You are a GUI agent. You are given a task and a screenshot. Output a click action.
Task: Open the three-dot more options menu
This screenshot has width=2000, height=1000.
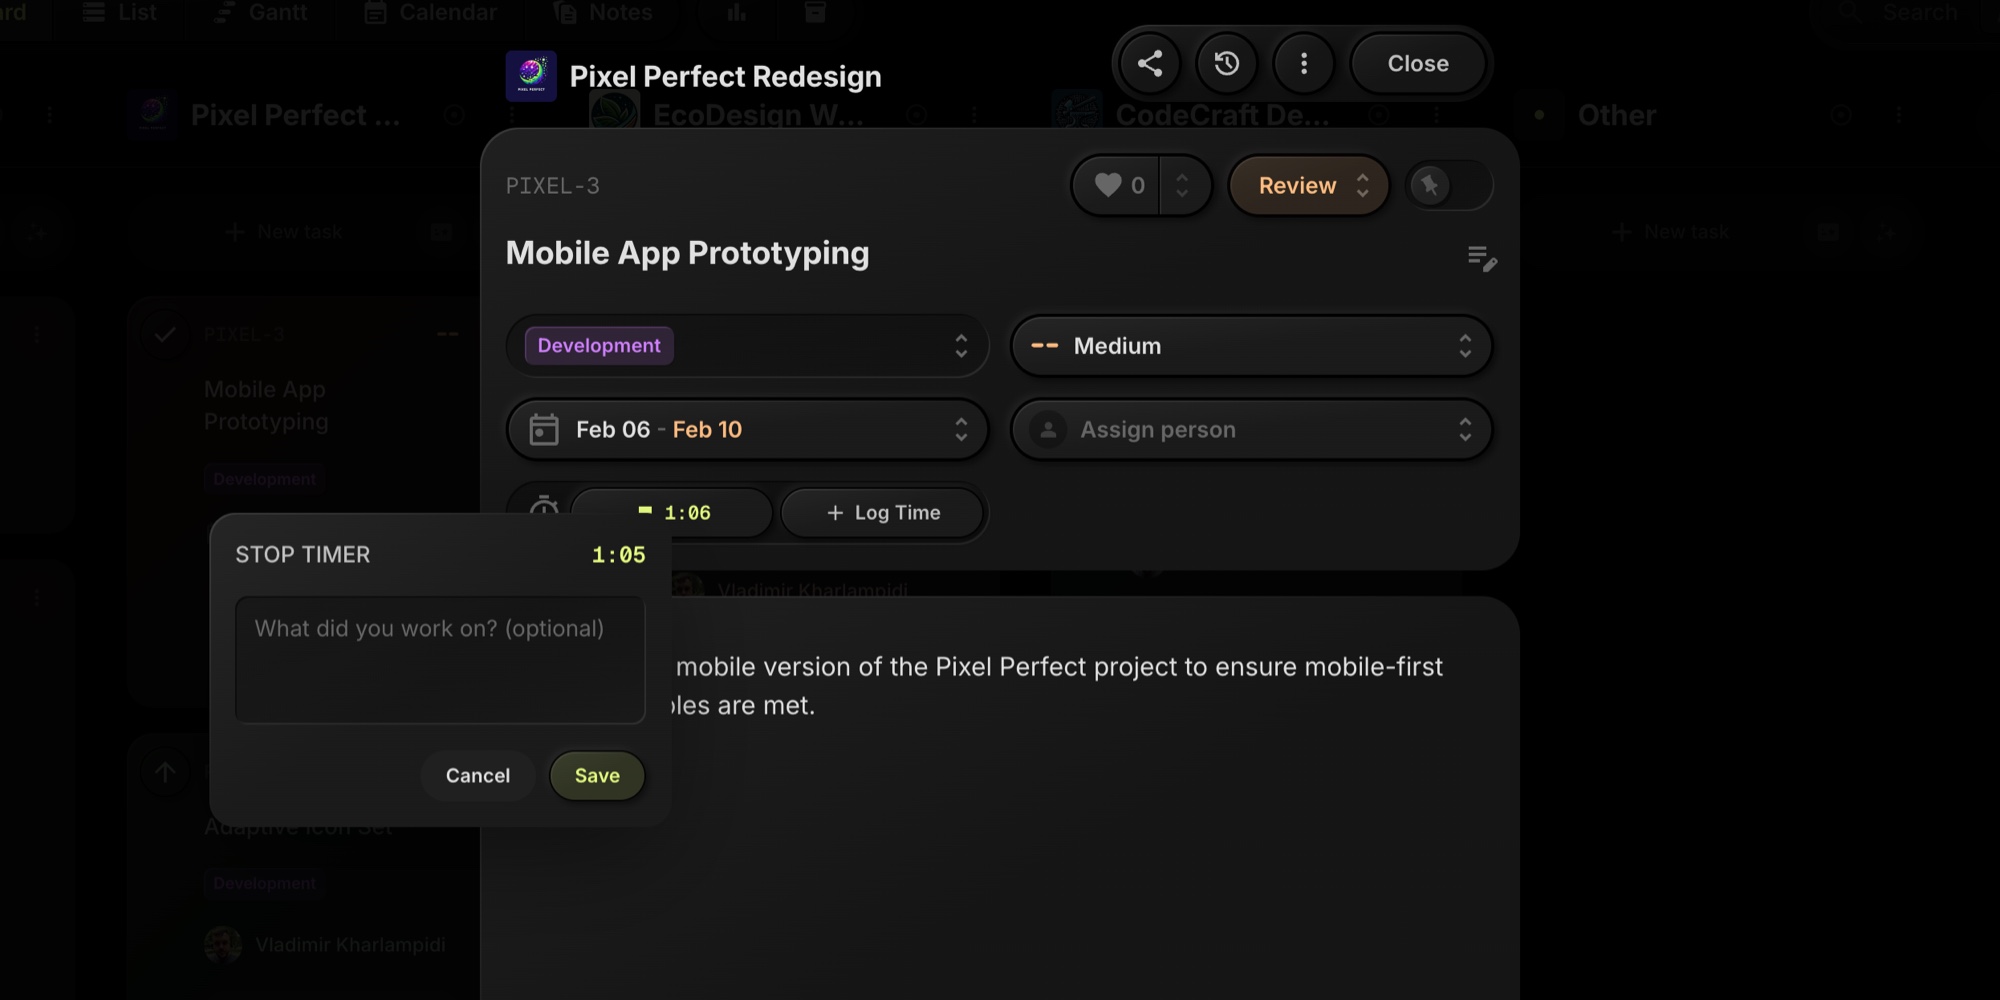[x=1304, y=64]
